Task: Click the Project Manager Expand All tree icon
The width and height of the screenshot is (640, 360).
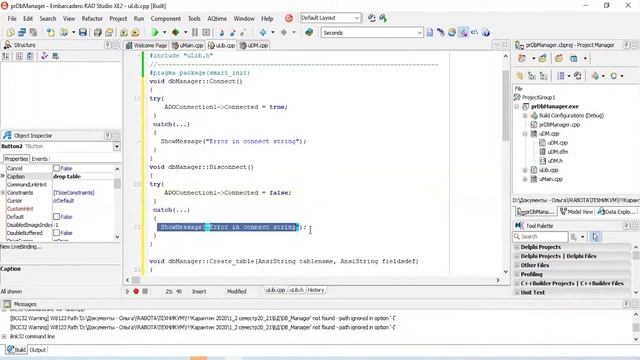Action: tap(532, 76)
